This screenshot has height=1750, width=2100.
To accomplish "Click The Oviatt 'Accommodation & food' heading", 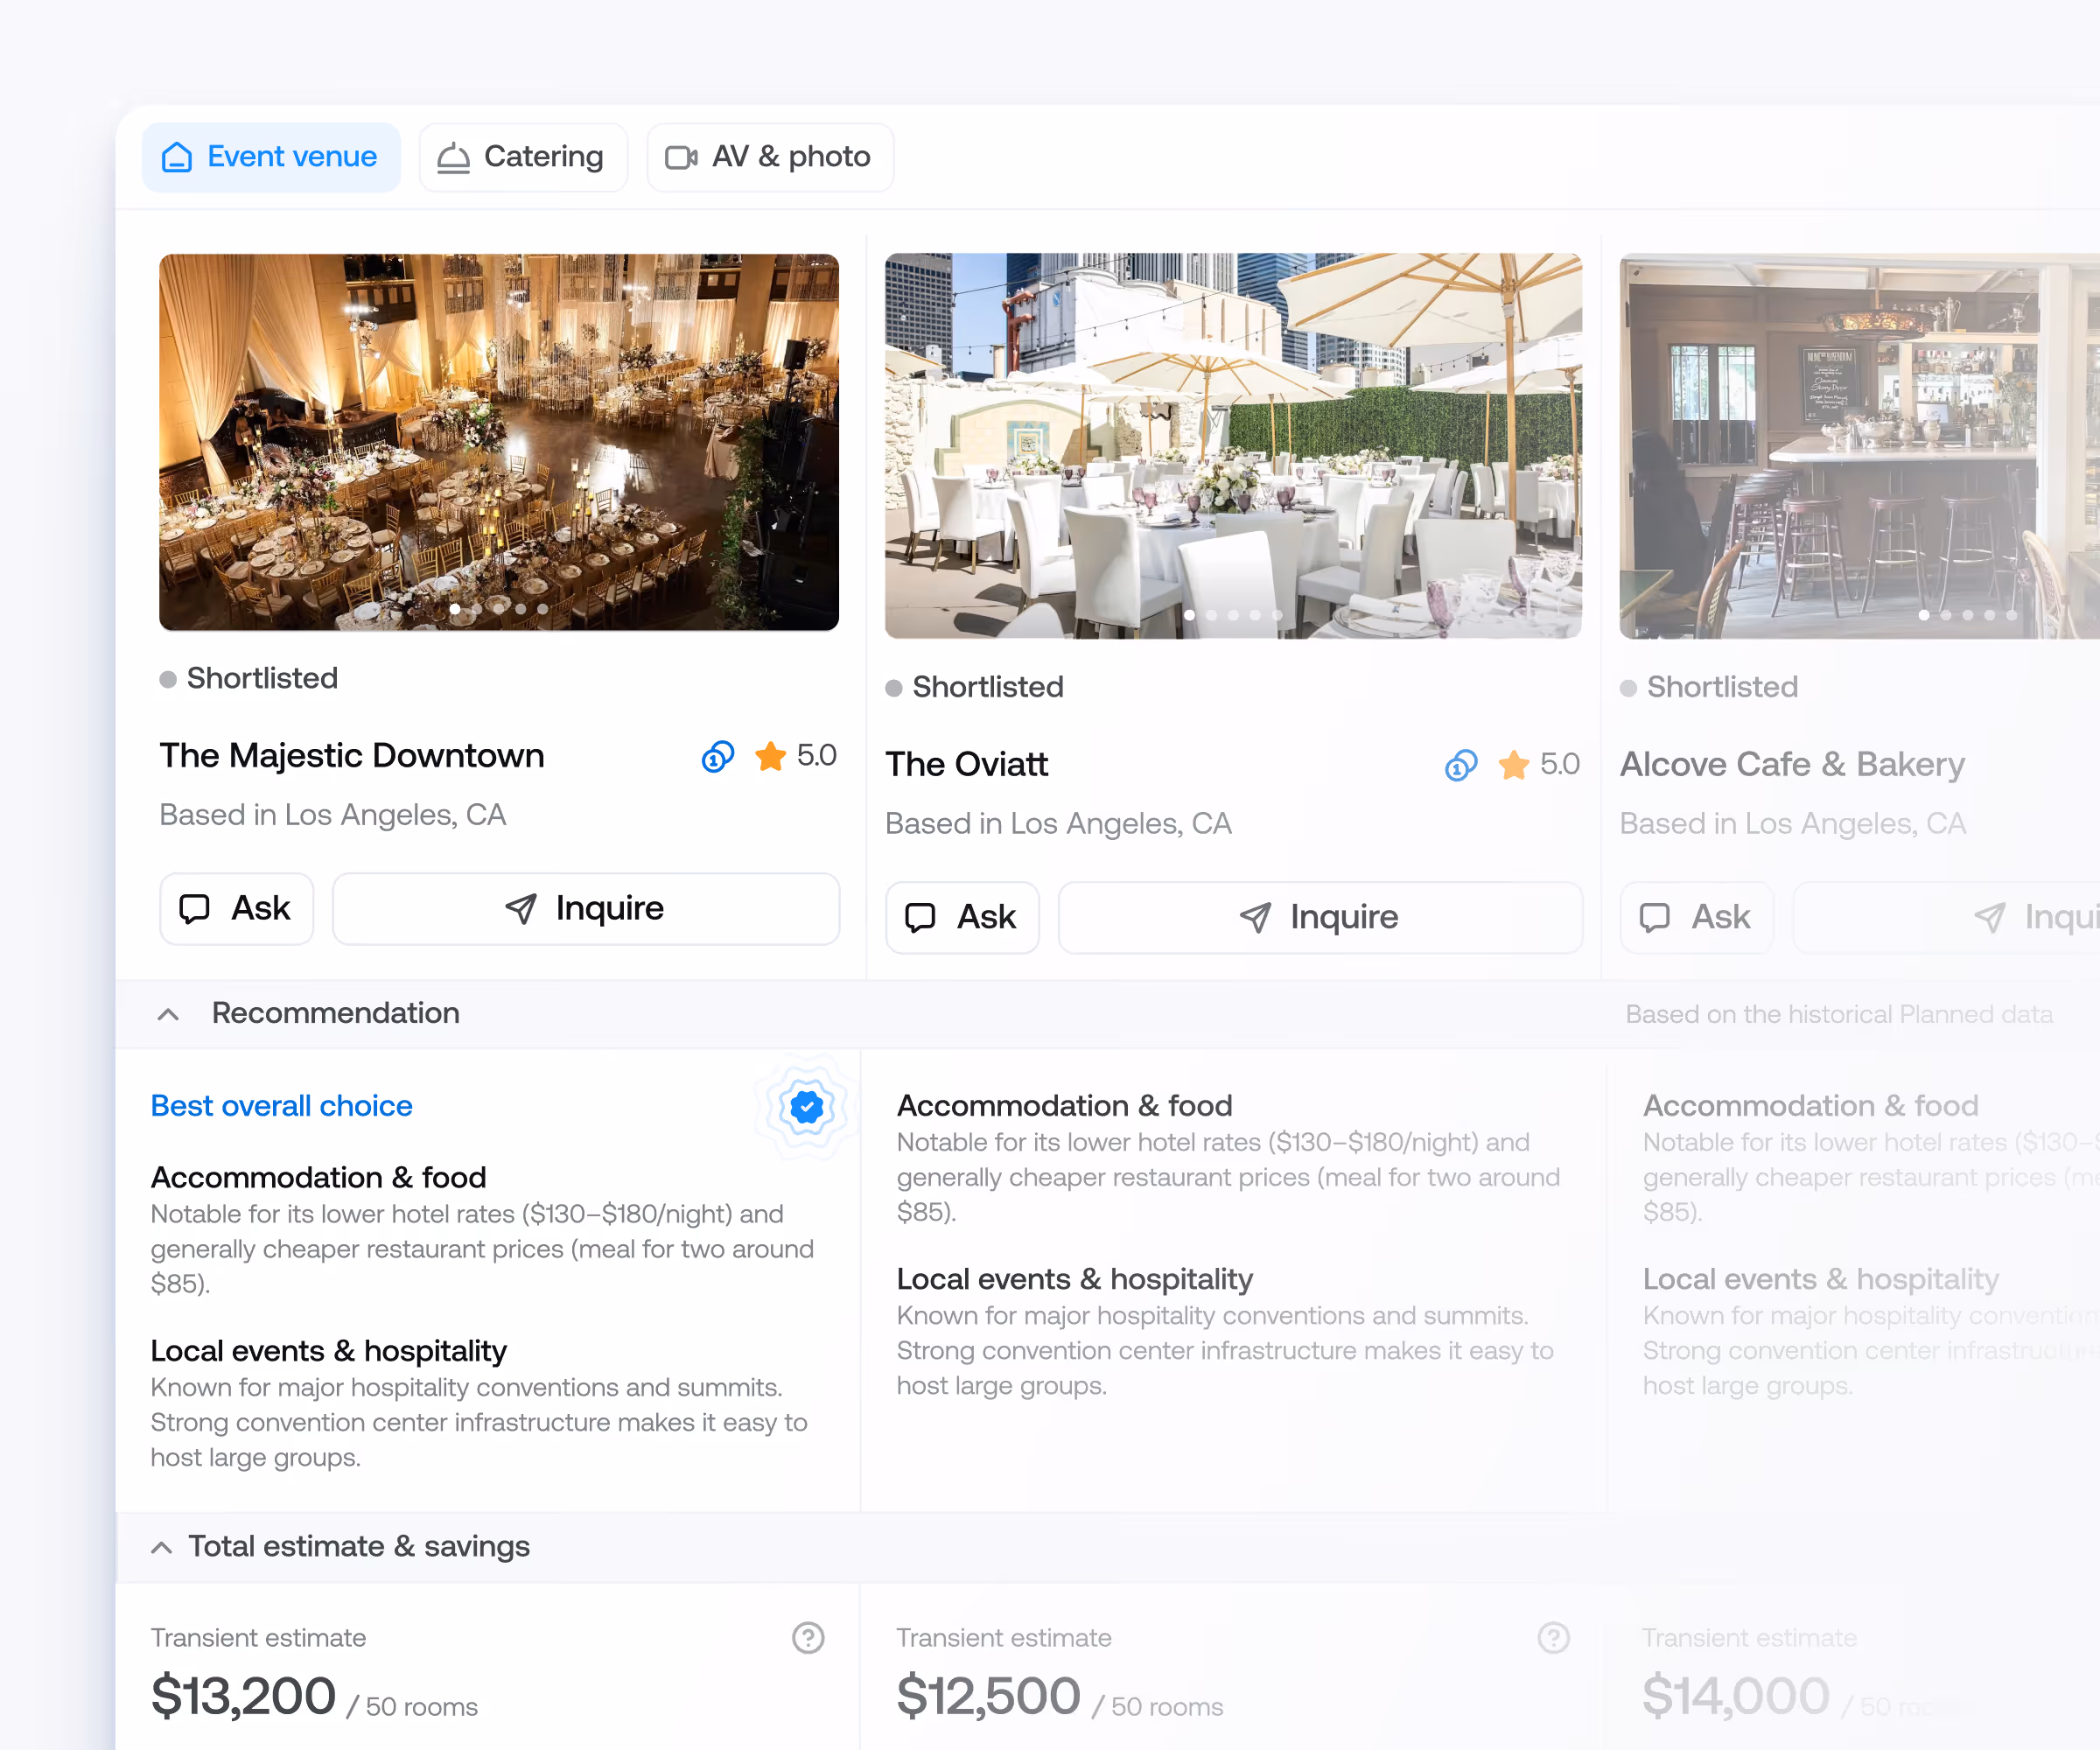I will pyautogui.click(x=1065, y=1107).
